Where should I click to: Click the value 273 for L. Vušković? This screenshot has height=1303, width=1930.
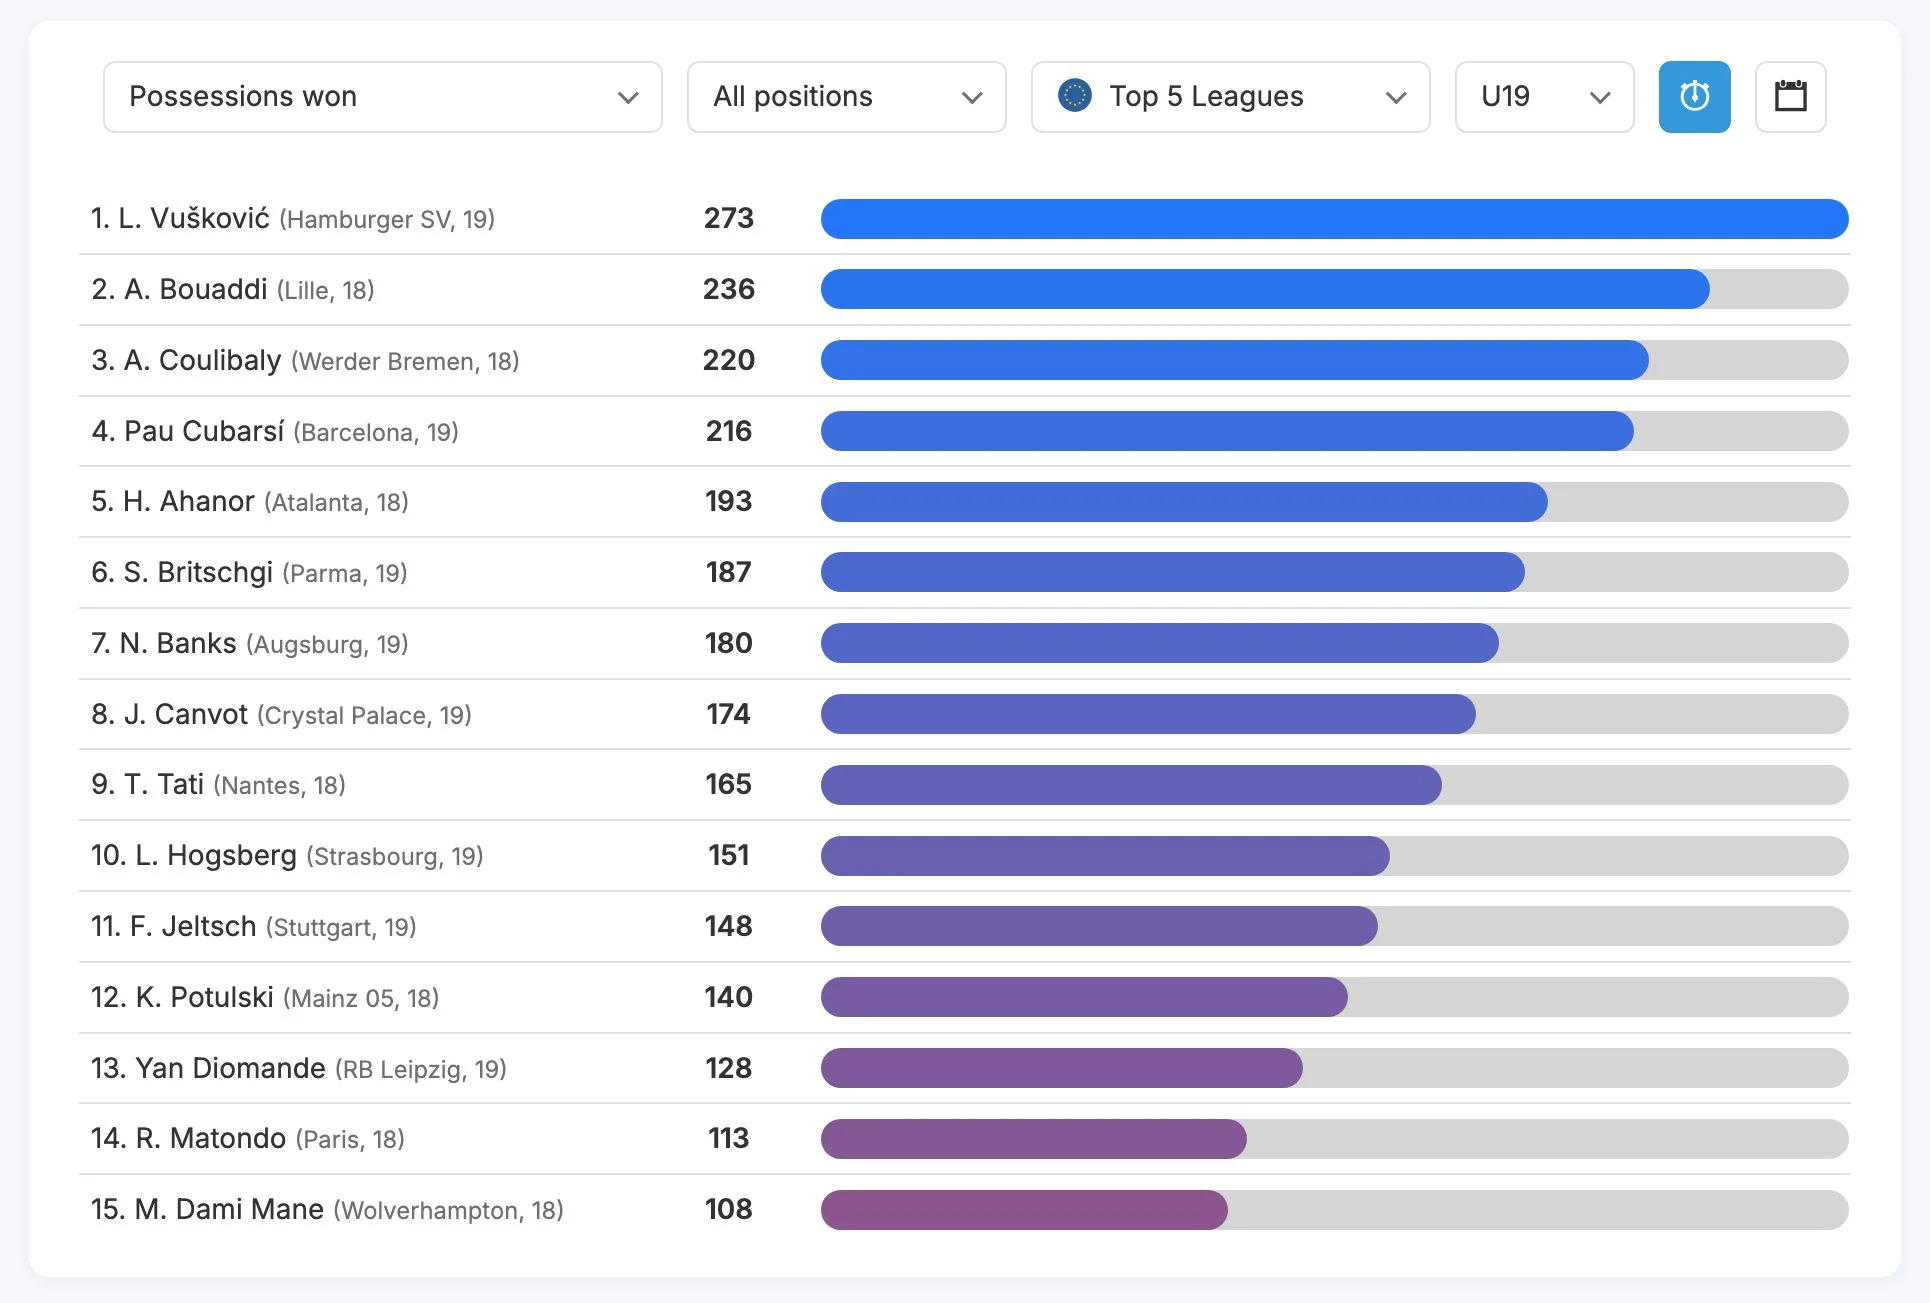coord(729,219)
